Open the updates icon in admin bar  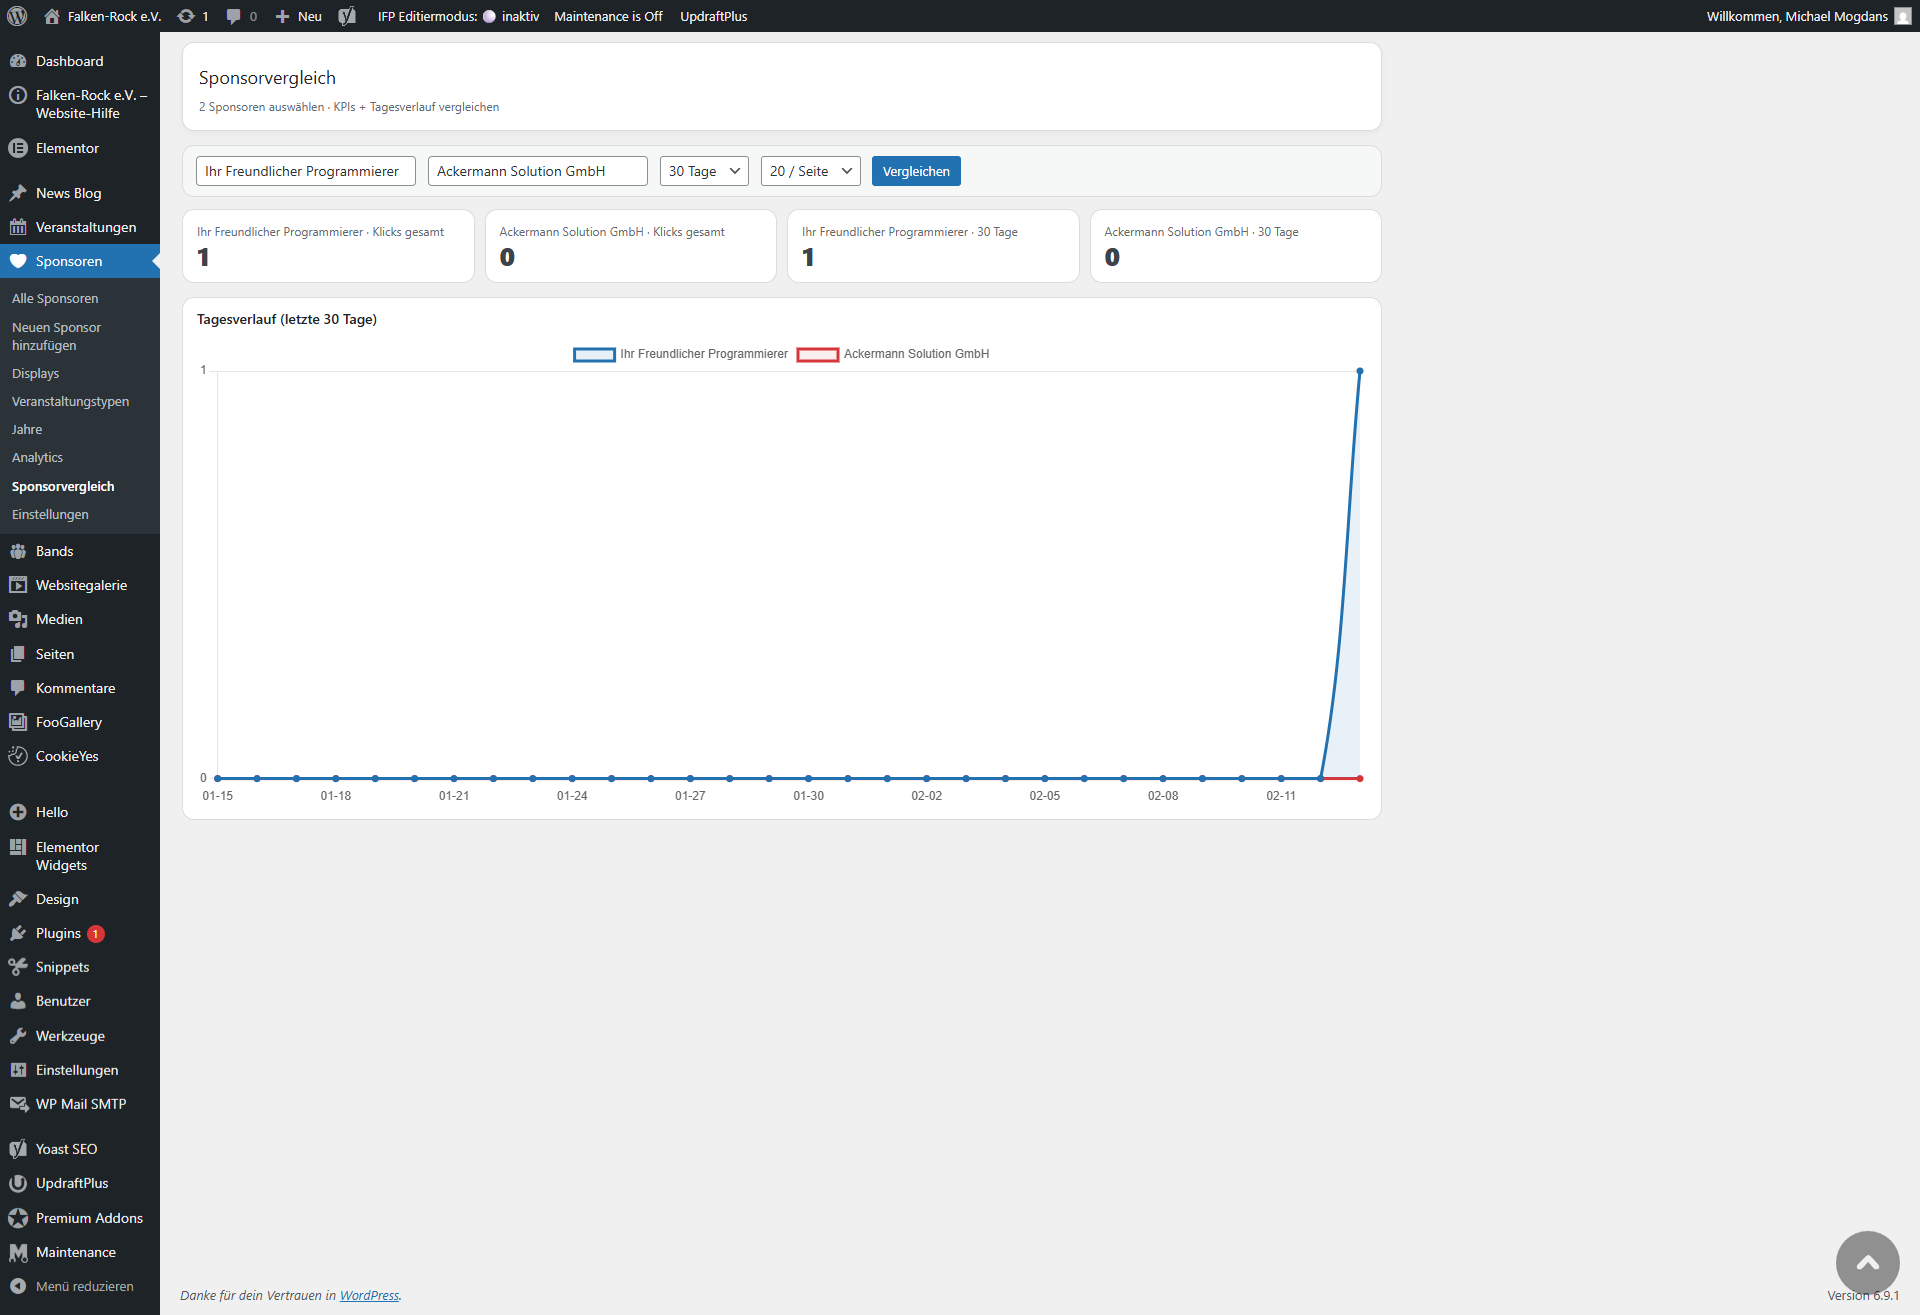tap(186, 16)
